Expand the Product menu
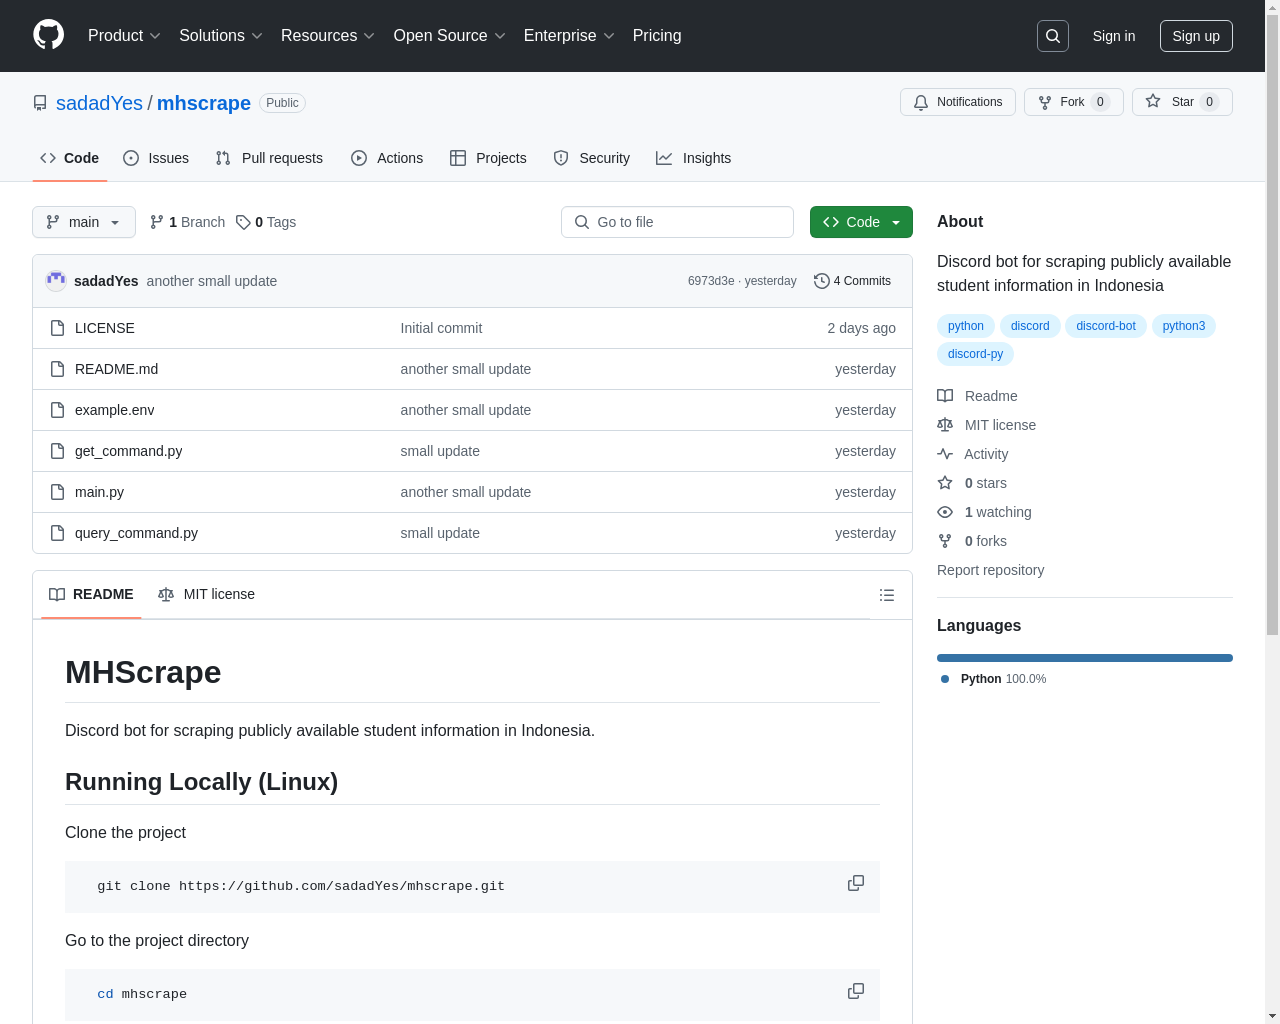This screenshot has width=1280, height=1024. [x=124, y=36]
